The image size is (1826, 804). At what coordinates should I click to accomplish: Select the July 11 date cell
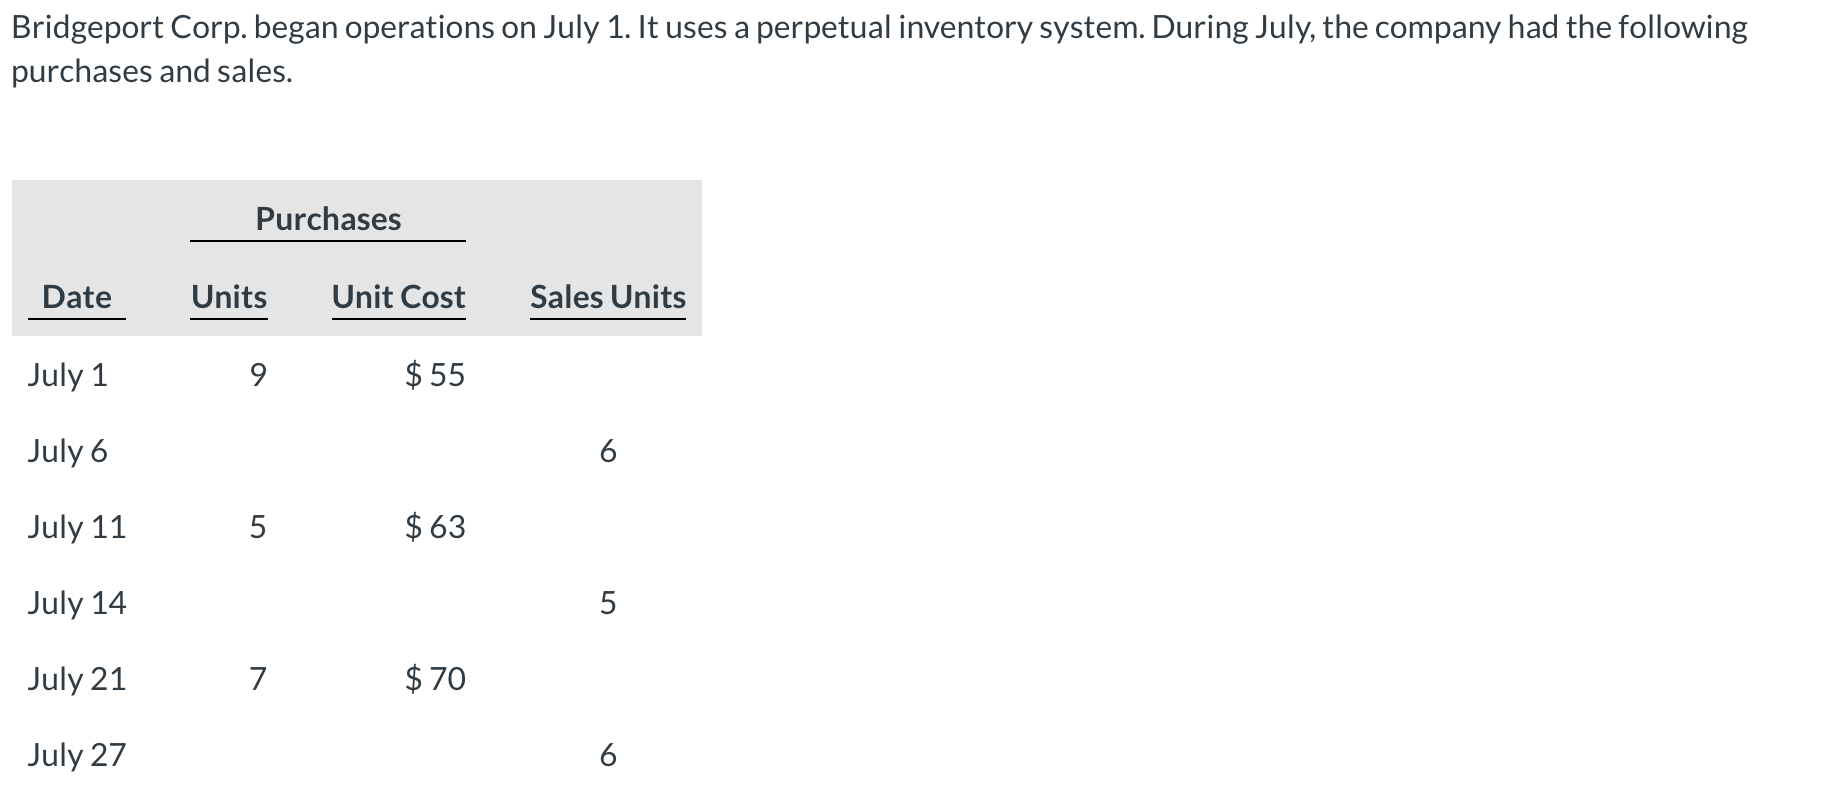77,527
